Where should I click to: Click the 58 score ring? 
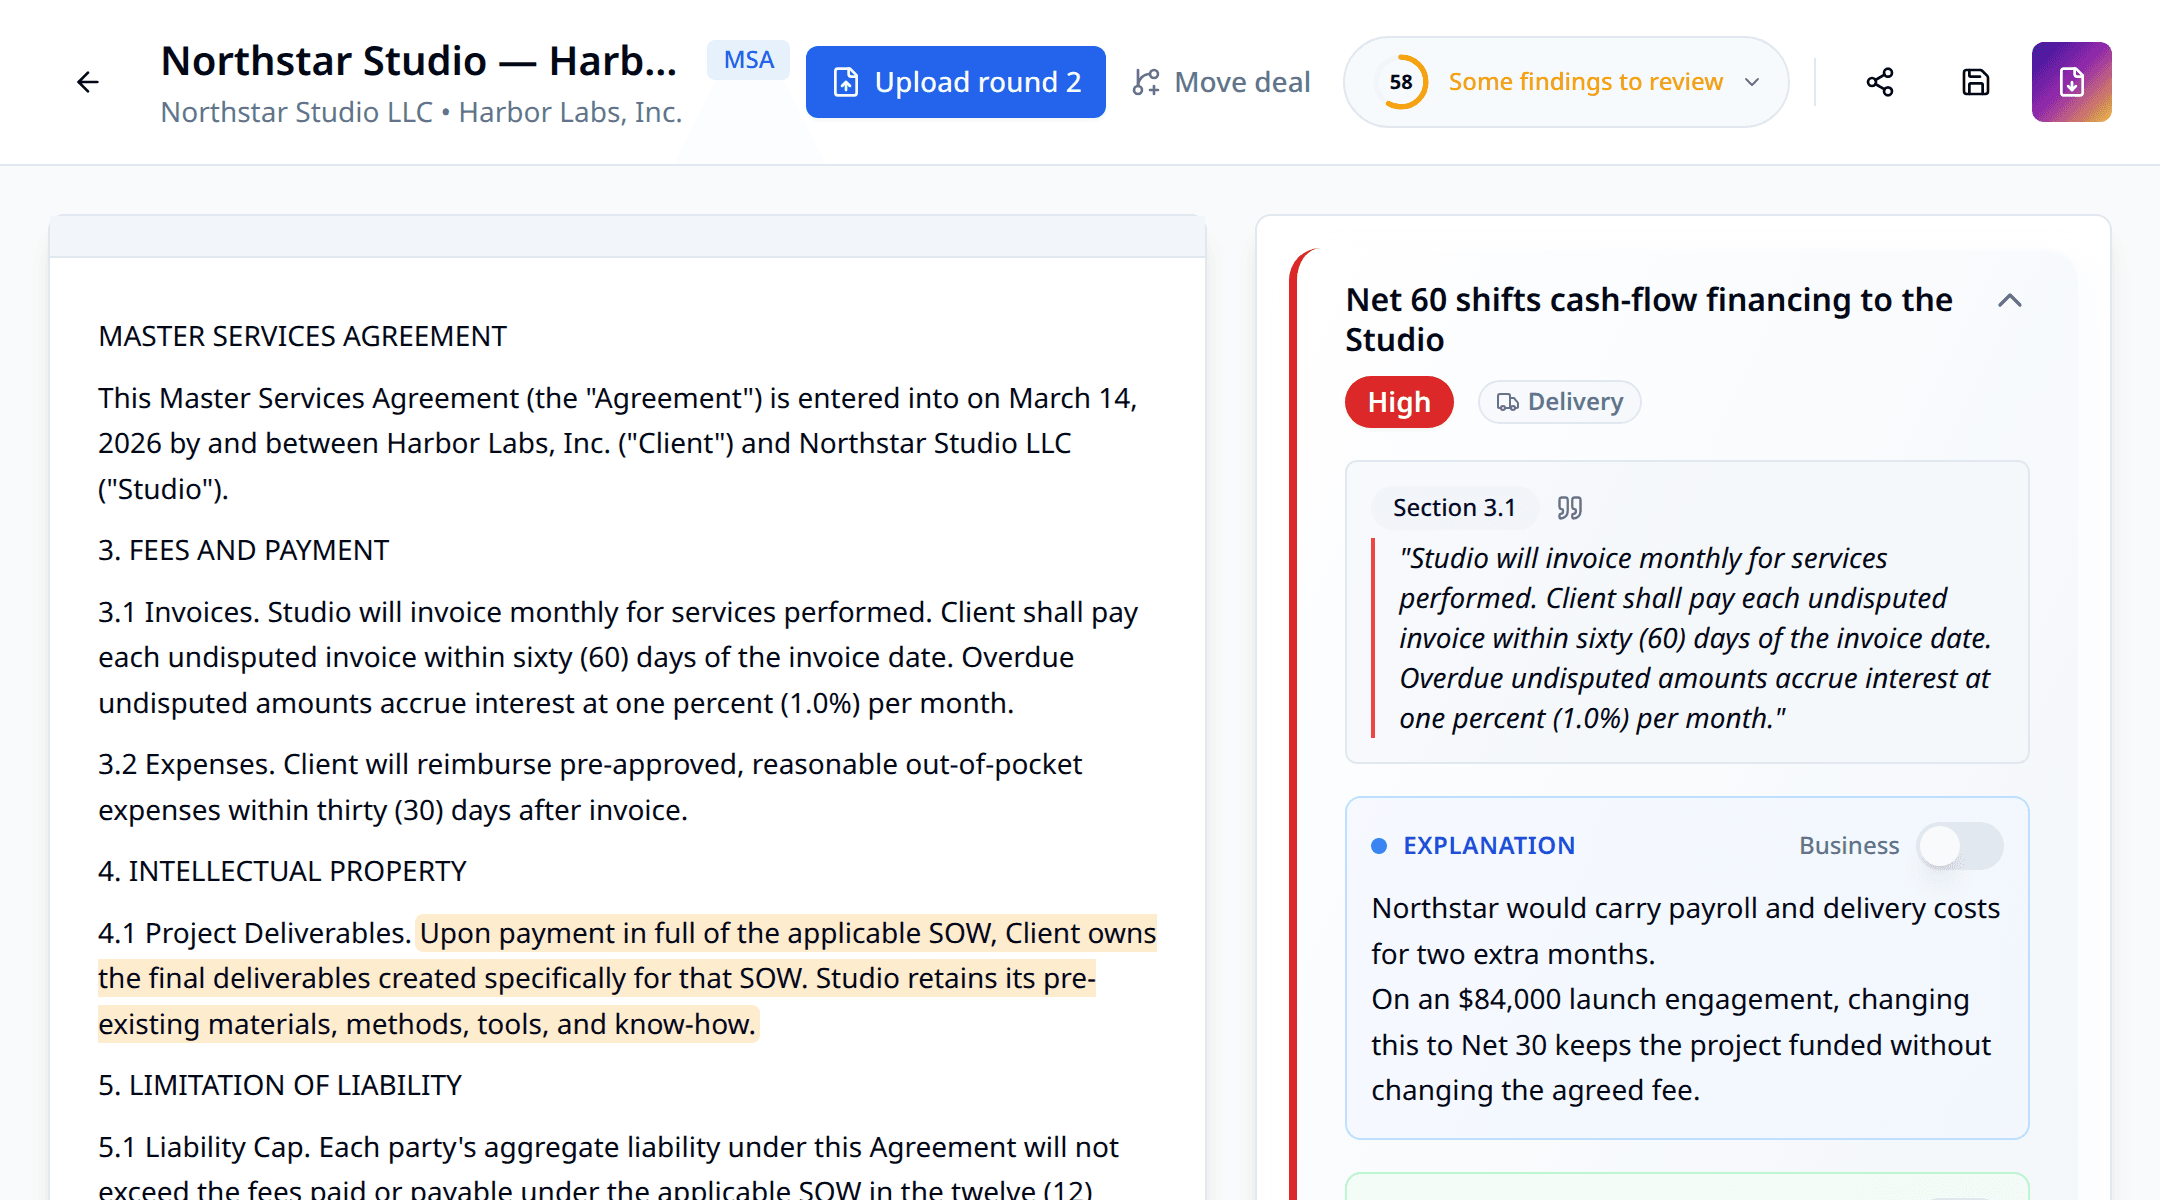pyautogui.click(x=1401, y=82)
